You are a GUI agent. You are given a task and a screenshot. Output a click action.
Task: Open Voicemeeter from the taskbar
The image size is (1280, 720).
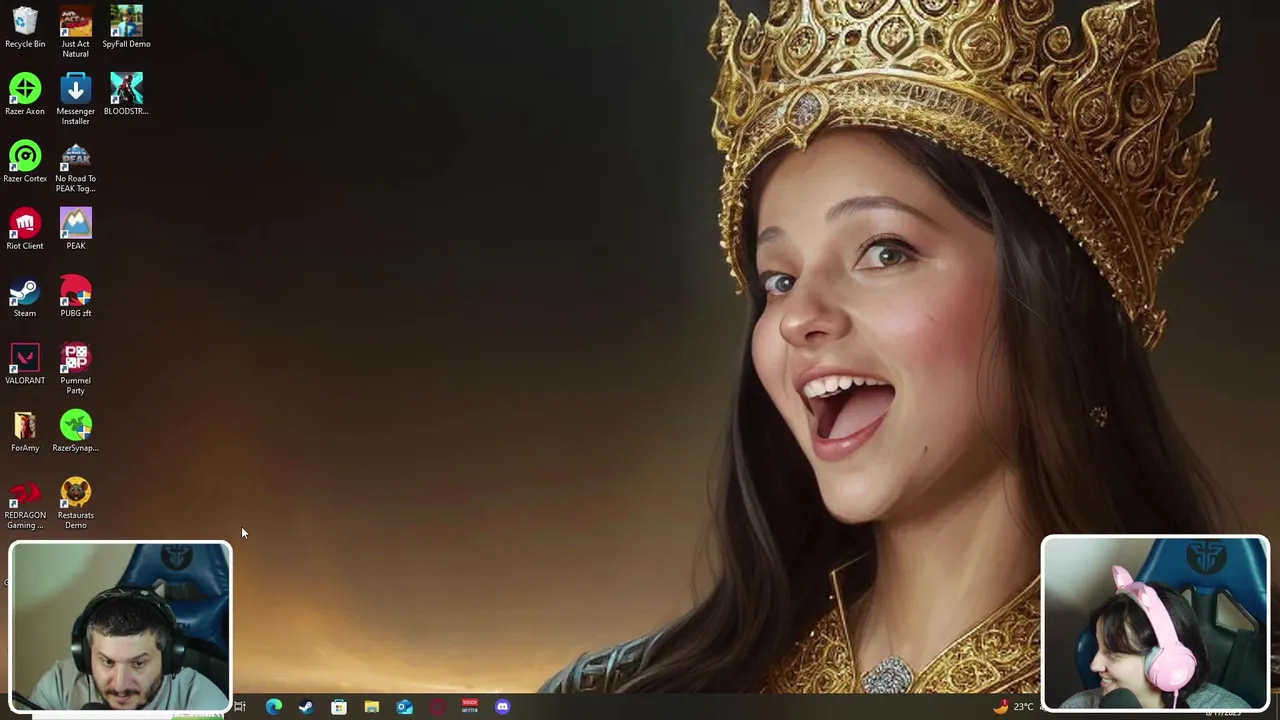point(470,707)
